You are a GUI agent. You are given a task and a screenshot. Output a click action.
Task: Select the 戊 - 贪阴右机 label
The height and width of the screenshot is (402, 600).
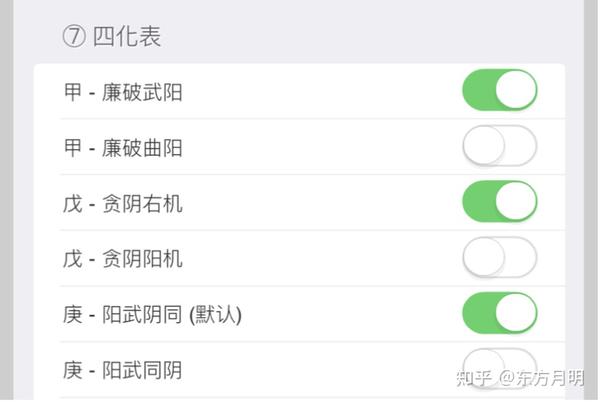[123, 204]
